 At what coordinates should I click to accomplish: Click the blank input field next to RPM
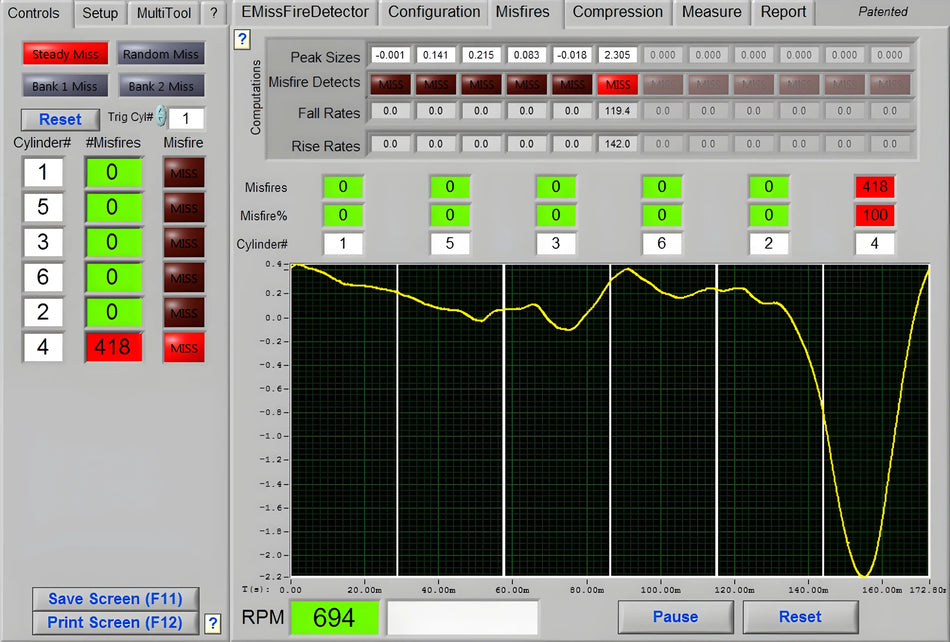tap(463, 617)
